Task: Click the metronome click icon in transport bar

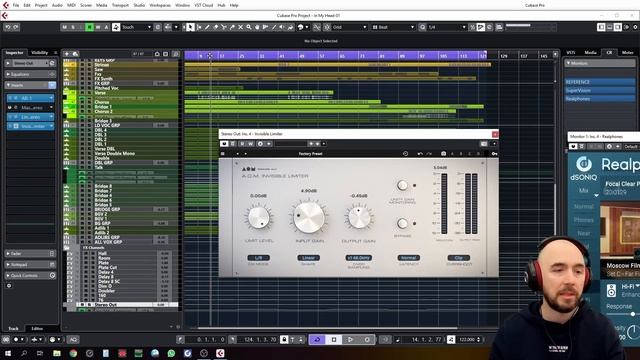Action: pos(451,340)
